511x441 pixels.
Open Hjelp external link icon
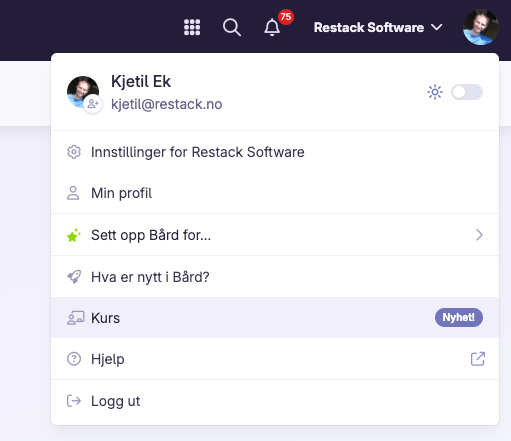(x=478, y=359)
